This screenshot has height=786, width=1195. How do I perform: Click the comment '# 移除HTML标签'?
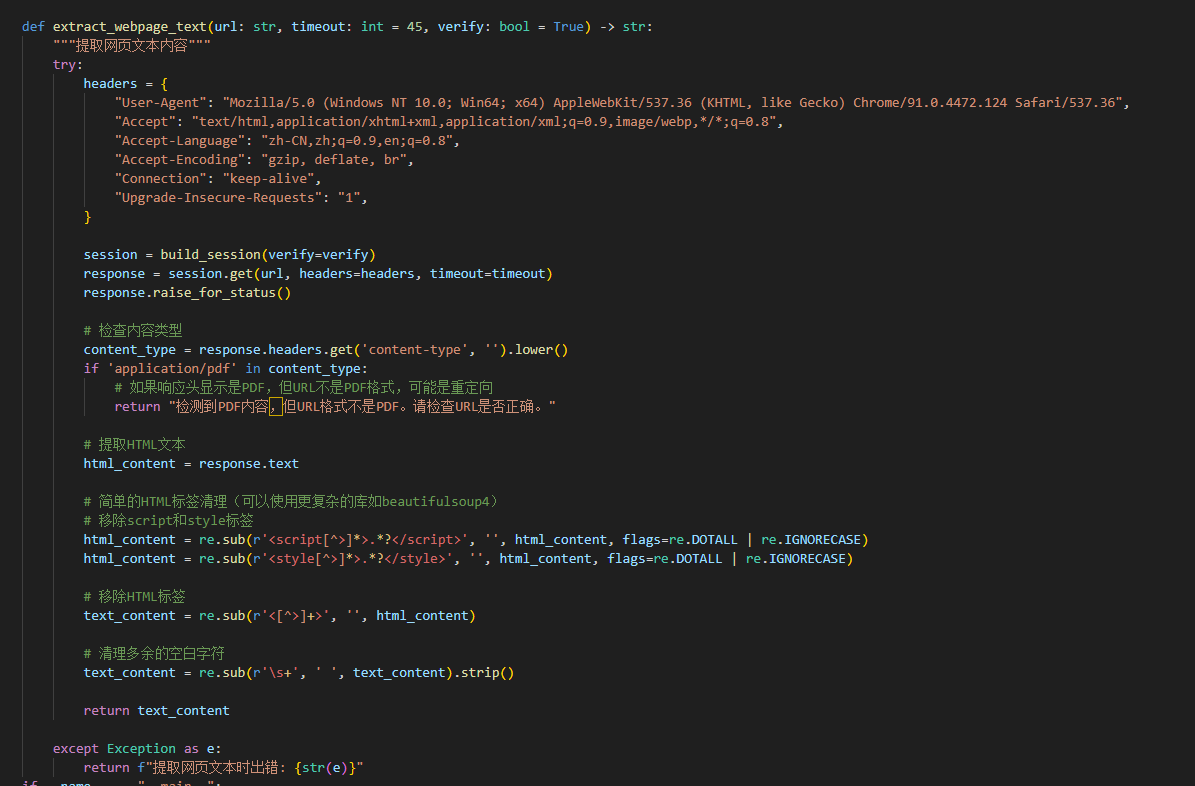pyautogui.click(x=134, y=597)
